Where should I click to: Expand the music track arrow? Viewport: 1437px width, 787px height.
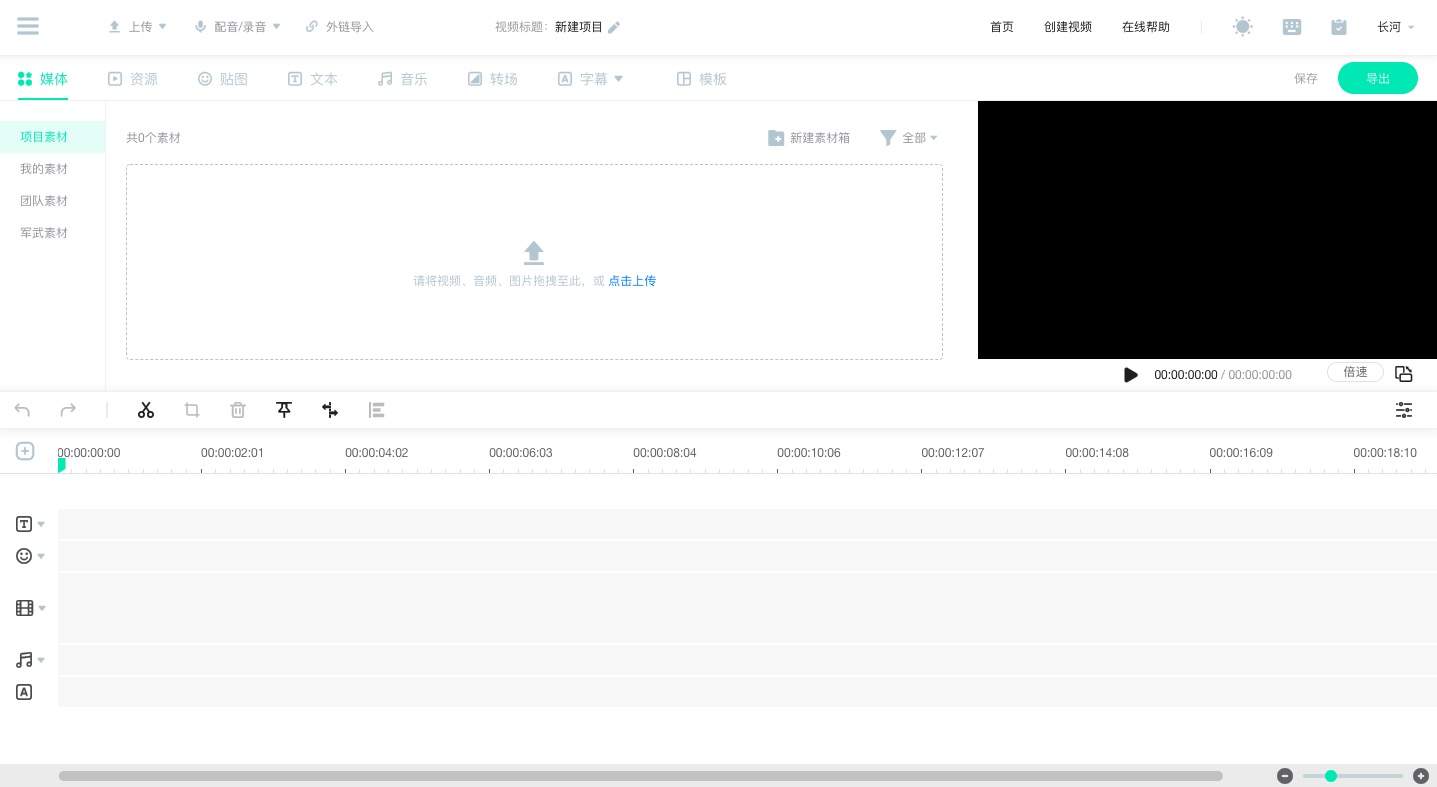pyautogui.click(x=41, y=660)
